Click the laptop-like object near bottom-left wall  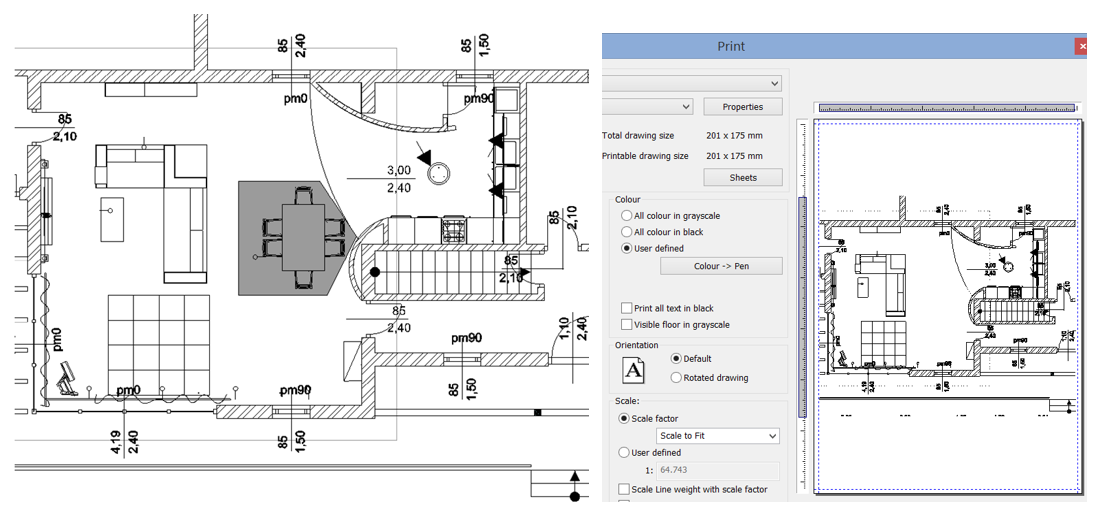point(67,380)
